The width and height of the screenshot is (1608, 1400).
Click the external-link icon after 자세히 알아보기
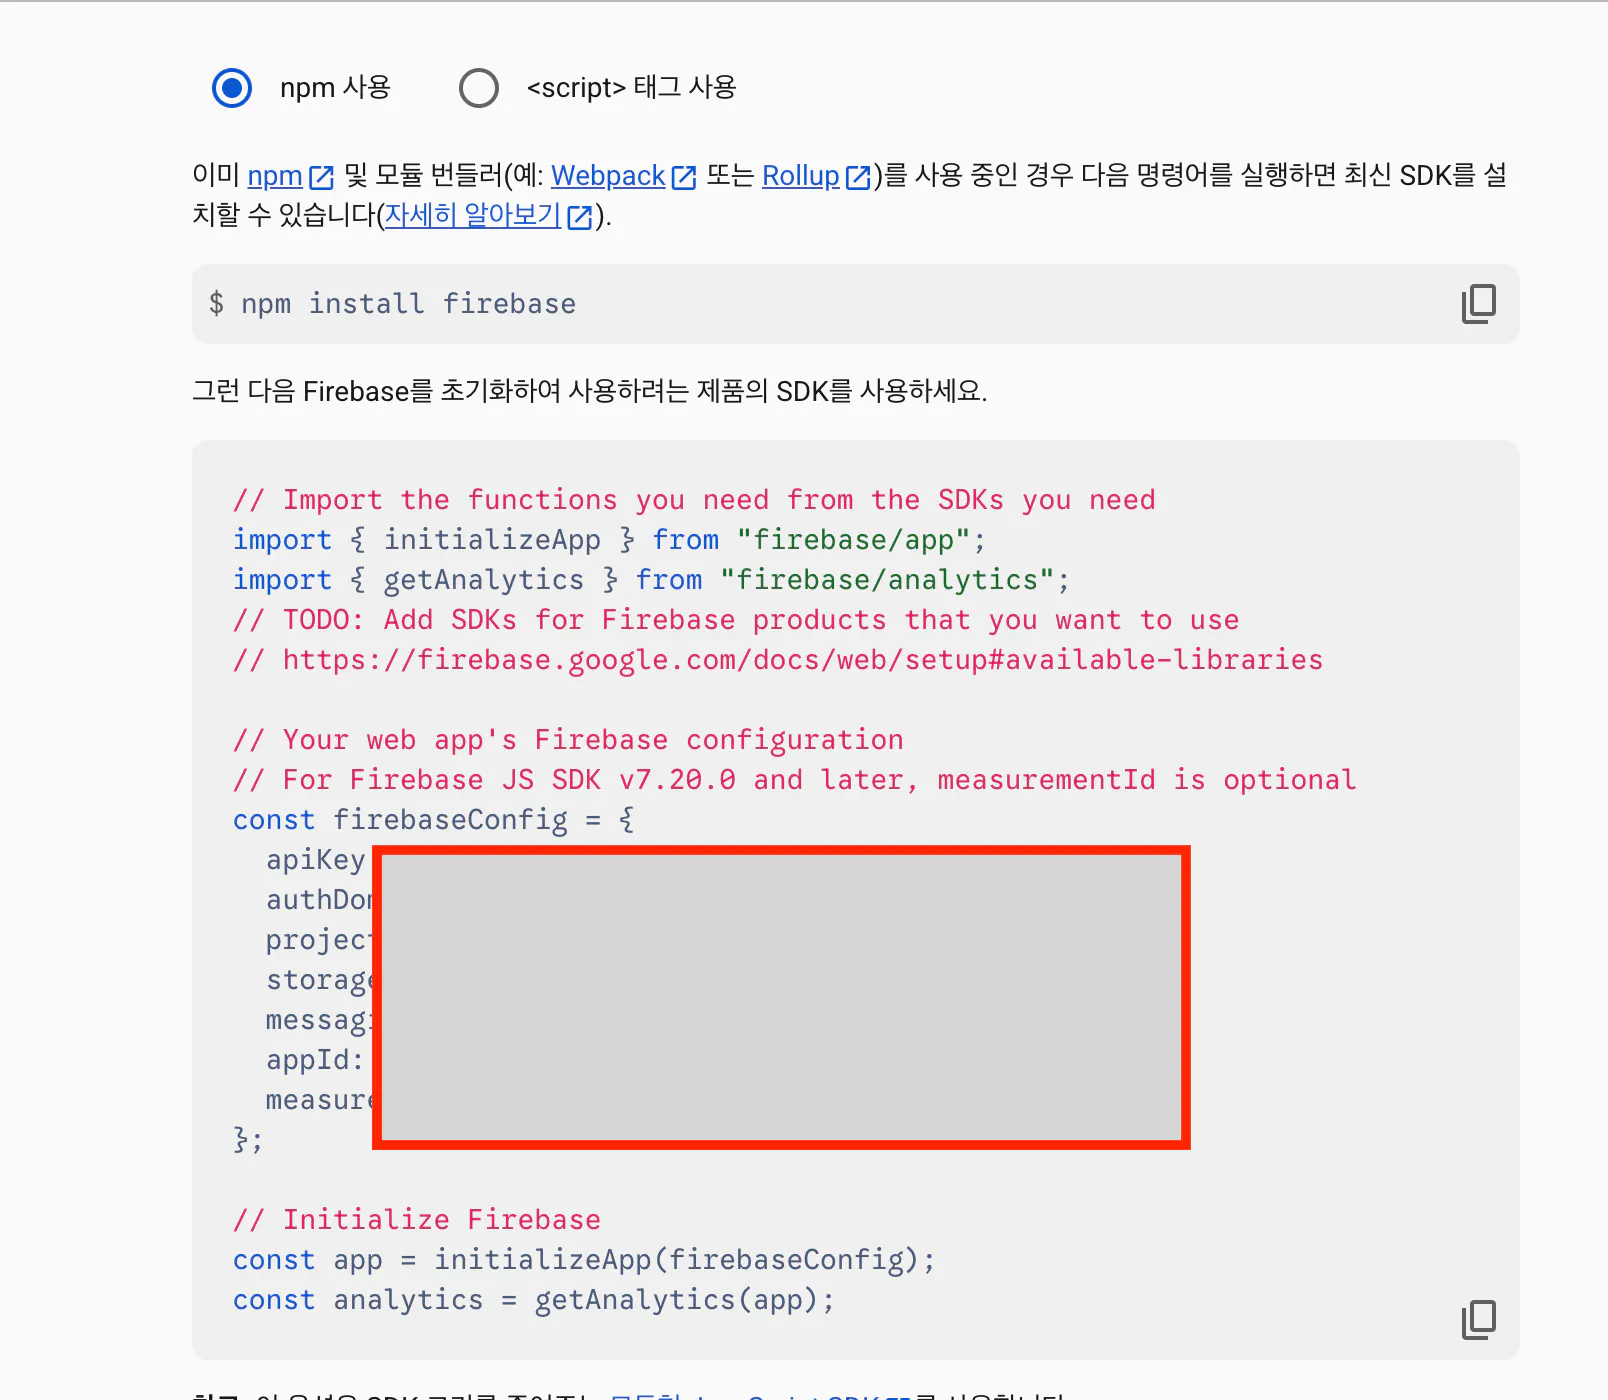(580, 217)
